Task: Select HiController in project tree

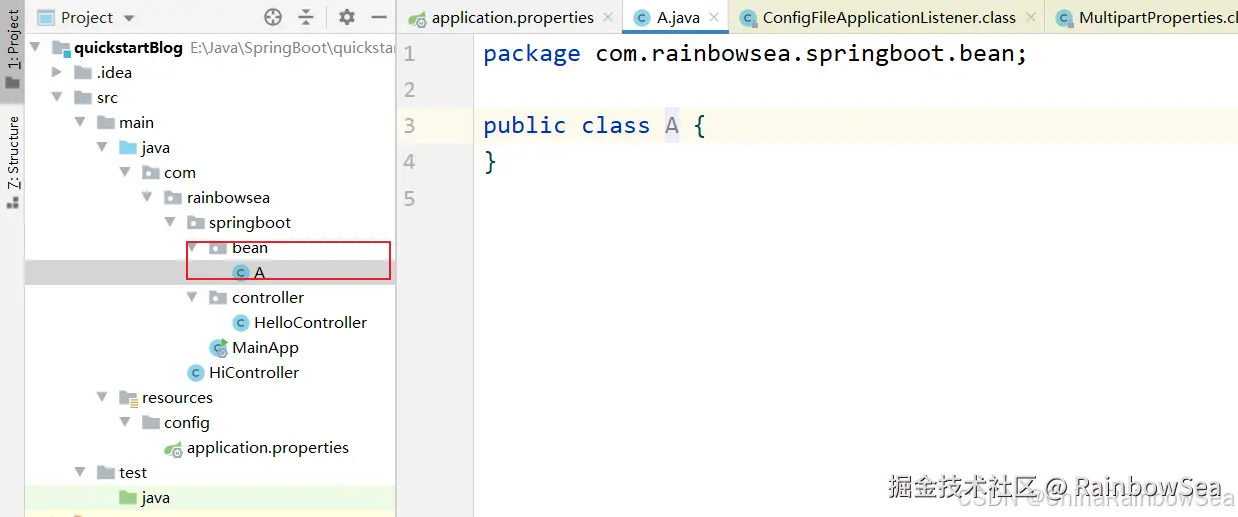Action: pyautogui.click(x=254, y=372)
